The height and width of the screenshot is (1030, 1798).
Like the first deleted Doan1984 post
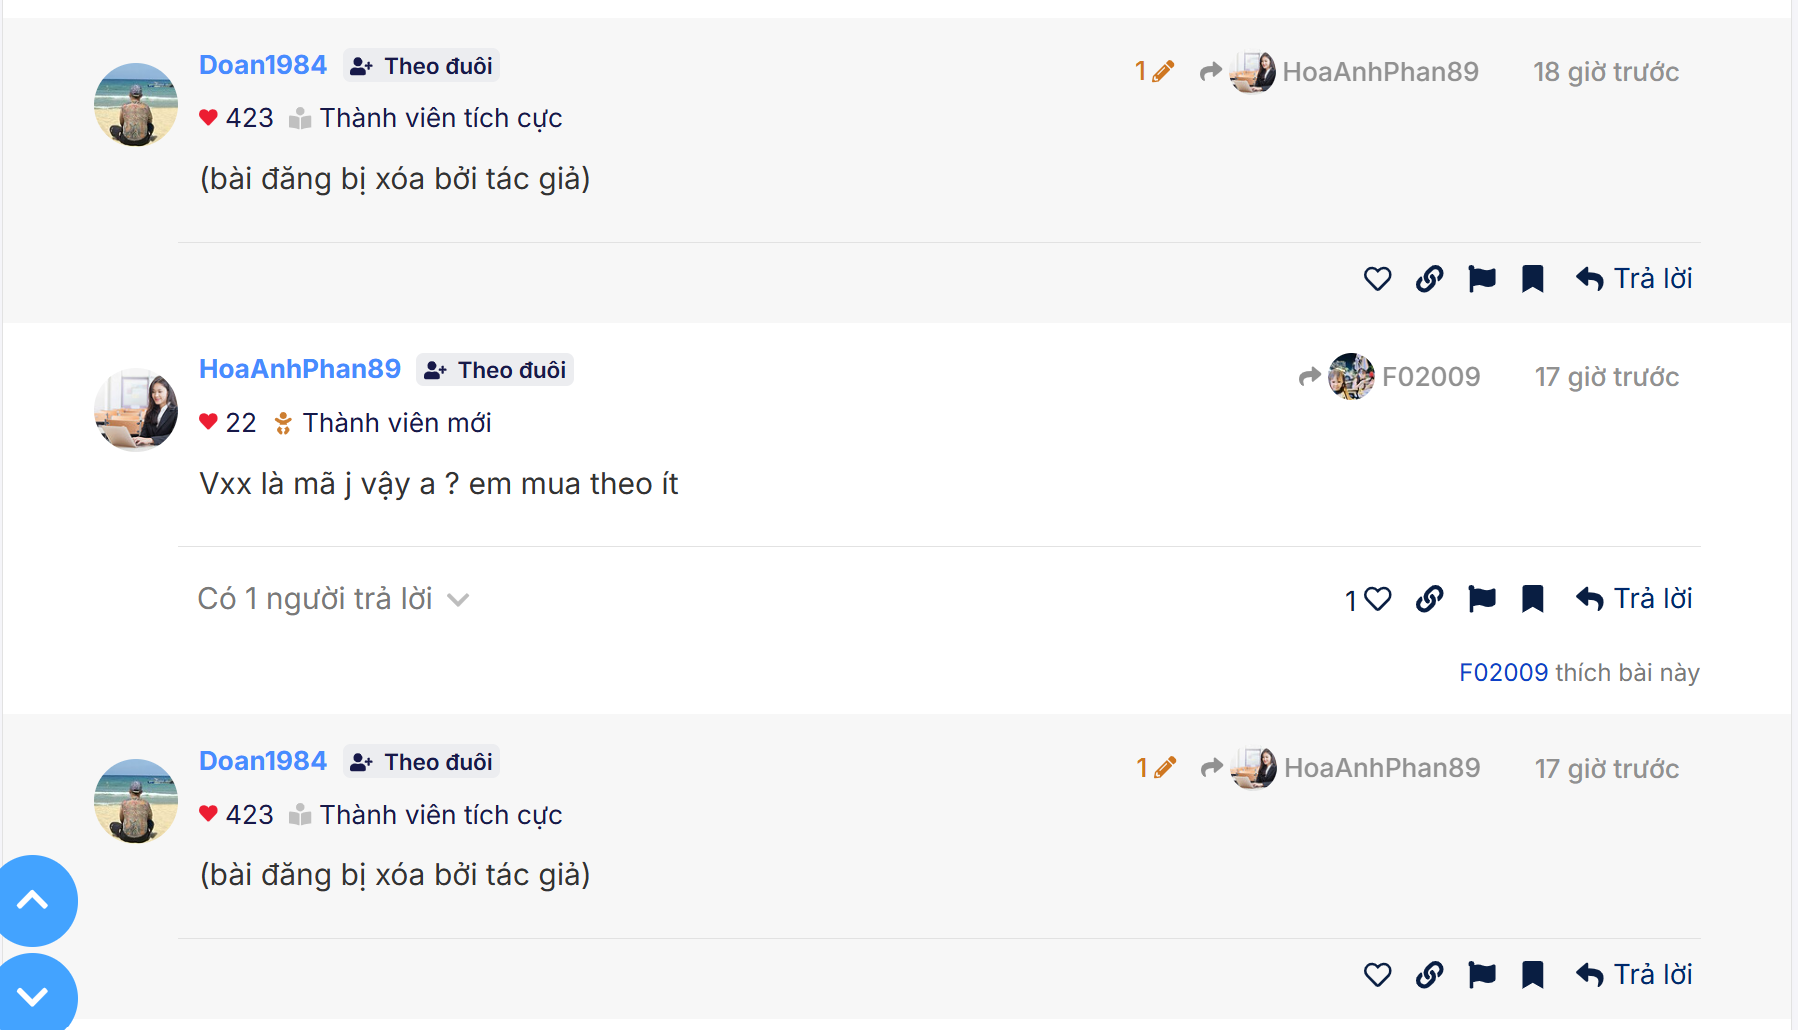pos(1377,279)
